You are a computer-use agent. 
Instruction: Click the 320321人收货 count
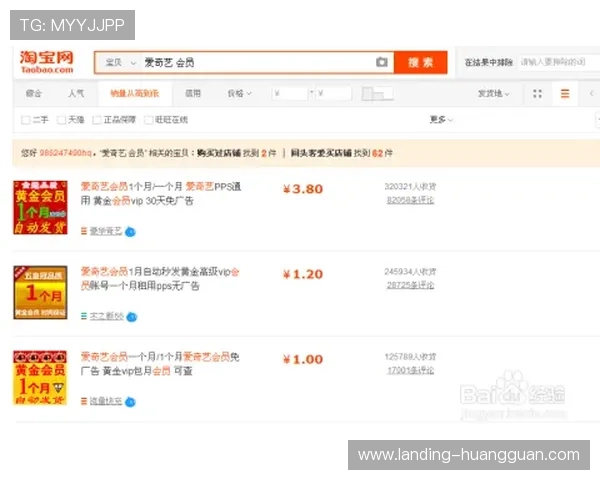[410, 186]
